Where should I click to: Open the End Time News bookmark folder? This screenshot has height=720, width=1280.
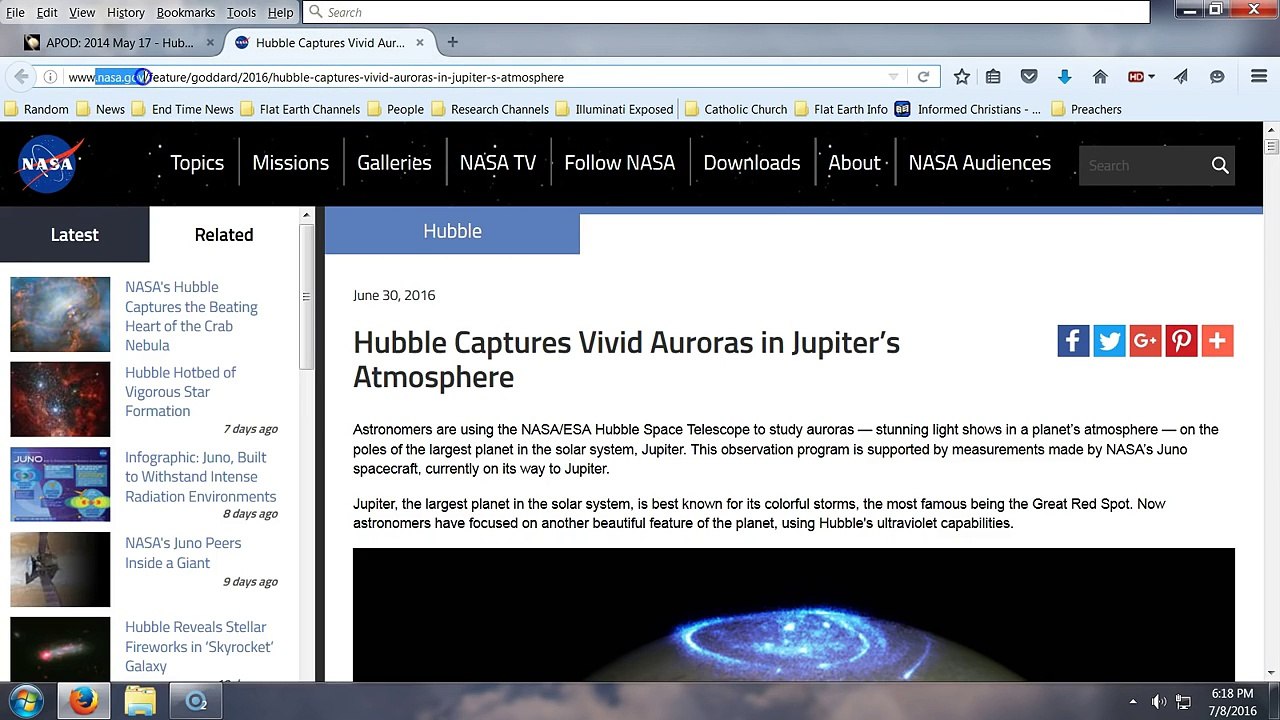(x=182, y=109)
